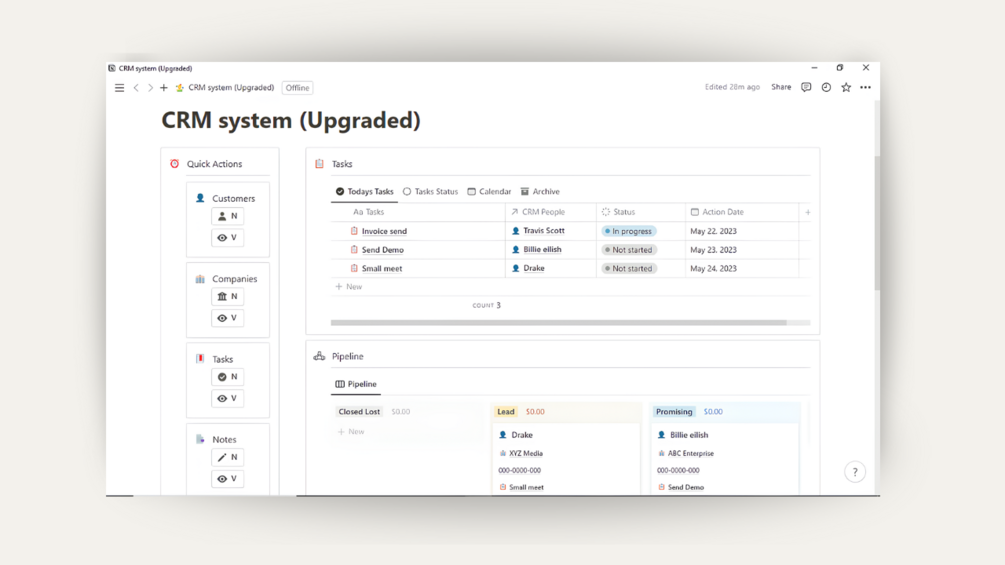
Task: Open the Small meet task row
Action: tap(382, 268)
